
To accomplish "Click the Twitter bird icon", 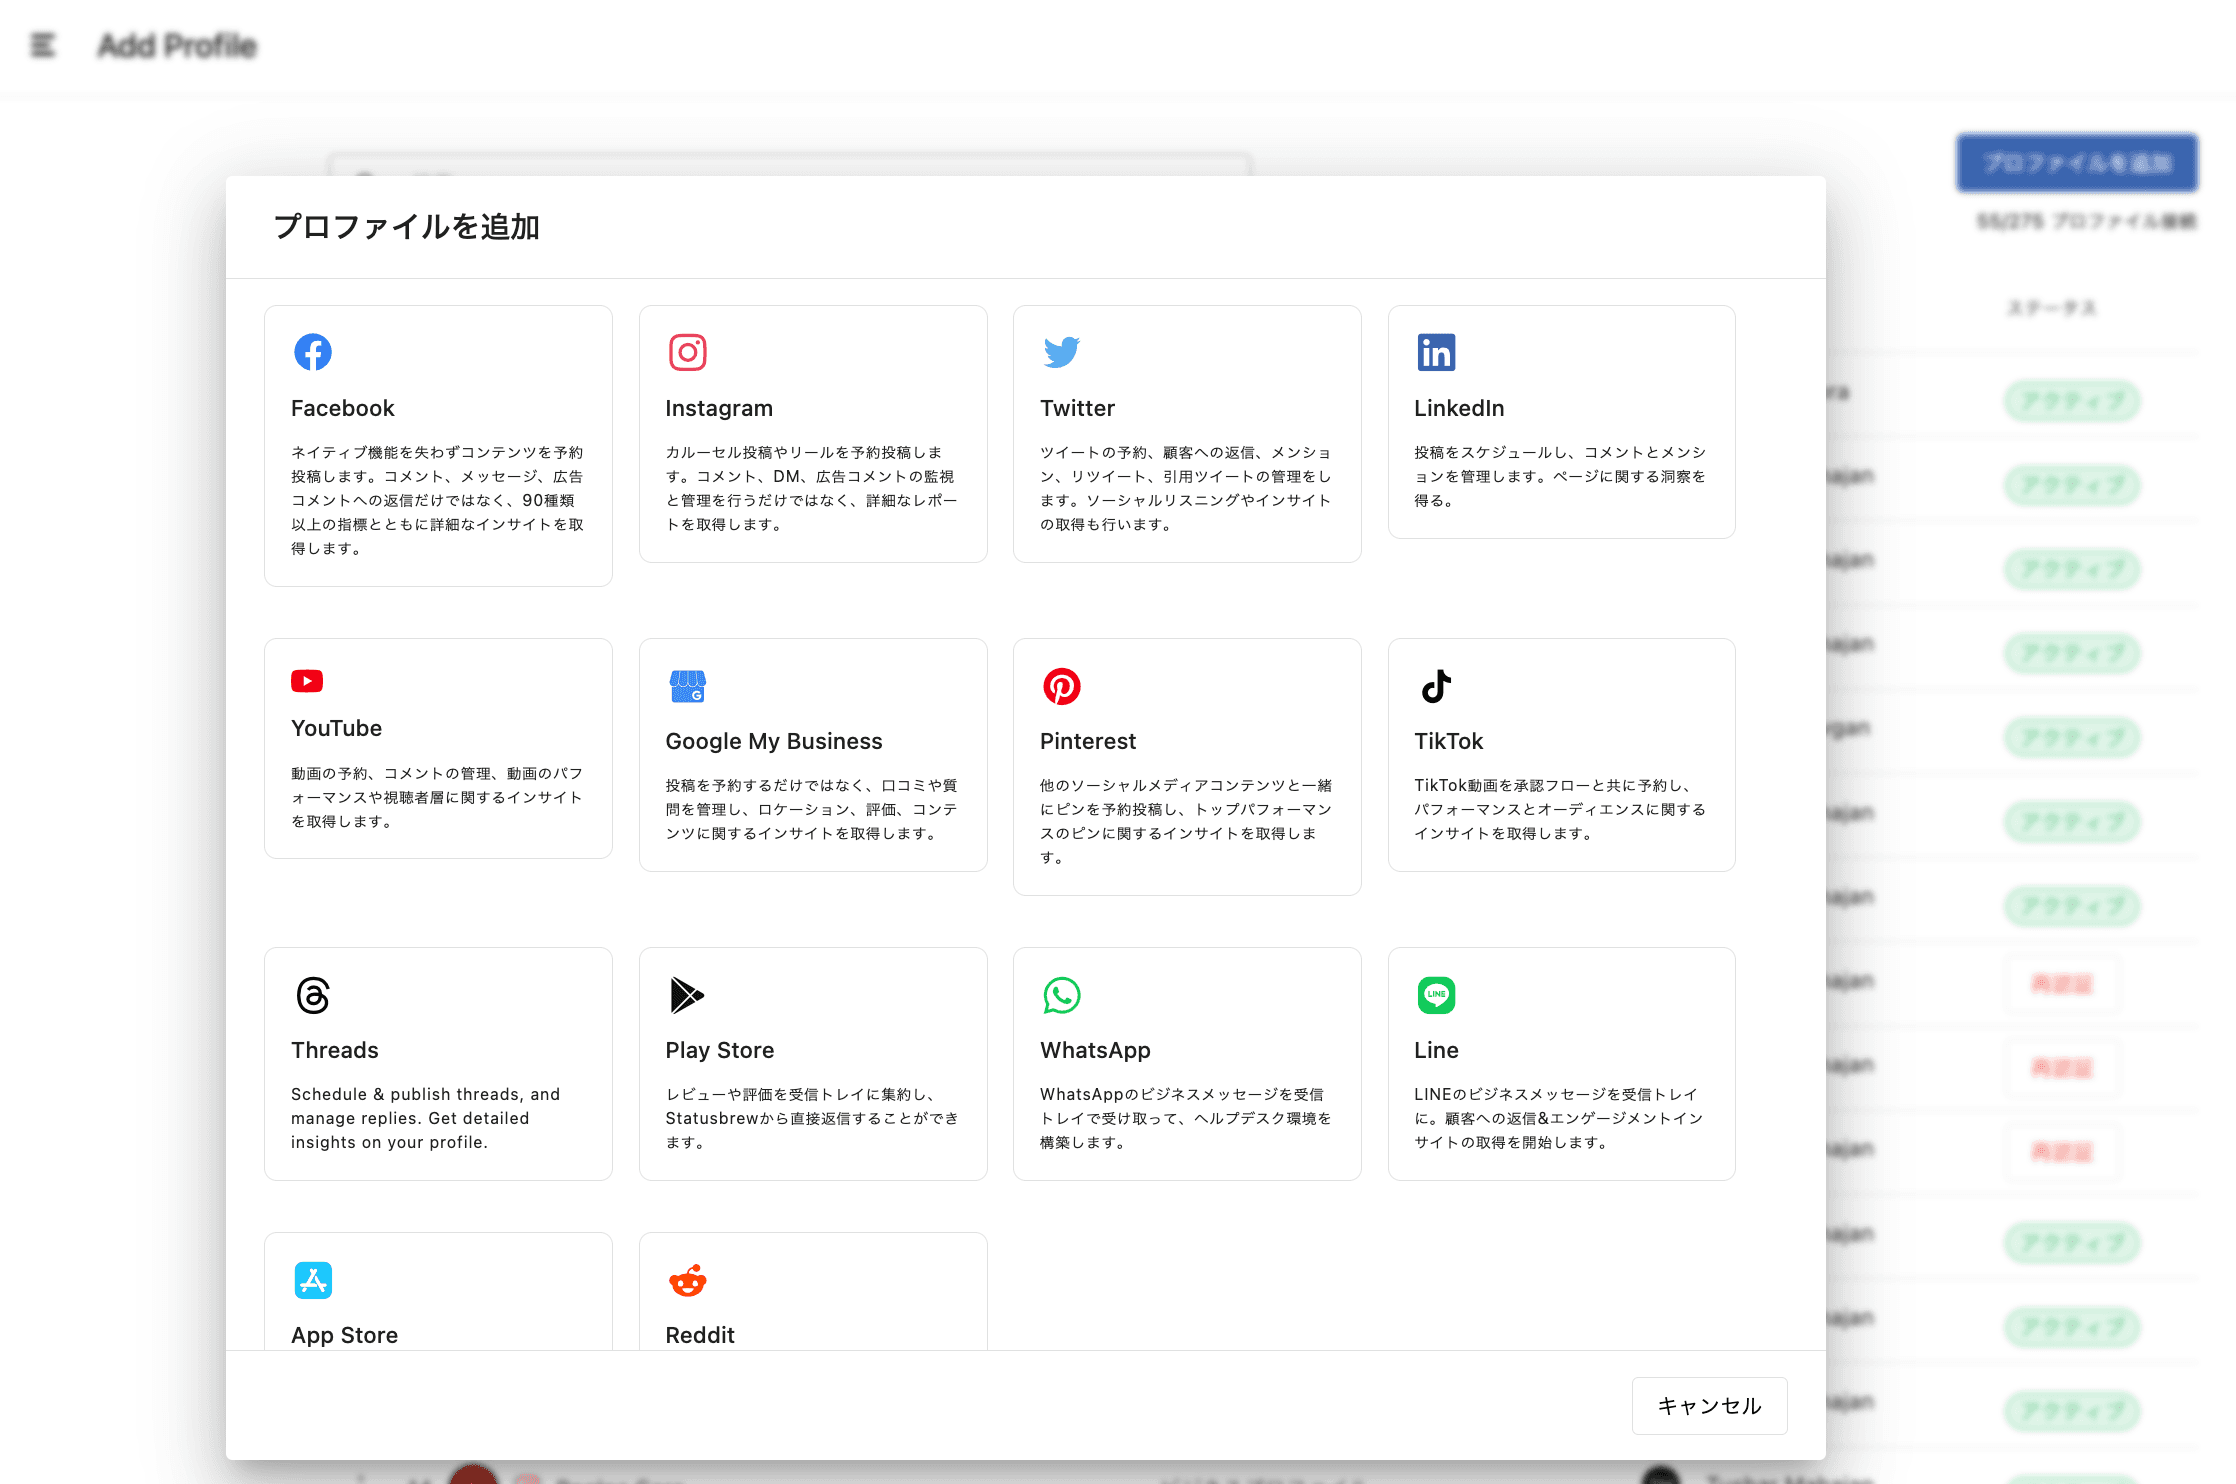I will [1062, 352].
